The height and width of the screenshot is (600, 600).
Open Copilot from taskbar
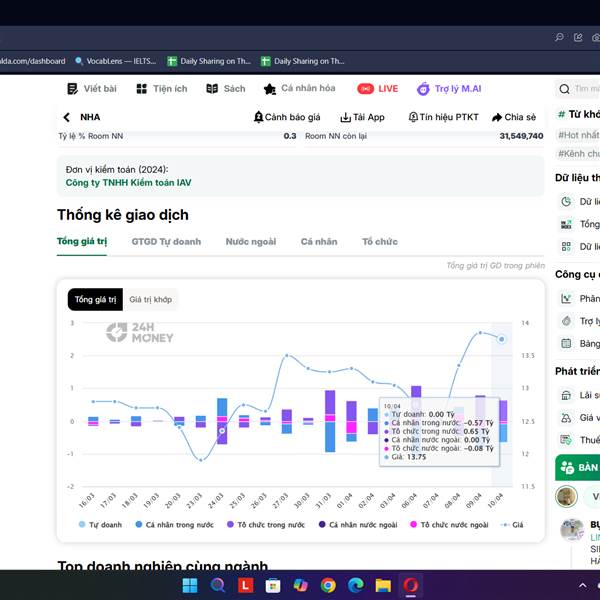tap(300, 585)
